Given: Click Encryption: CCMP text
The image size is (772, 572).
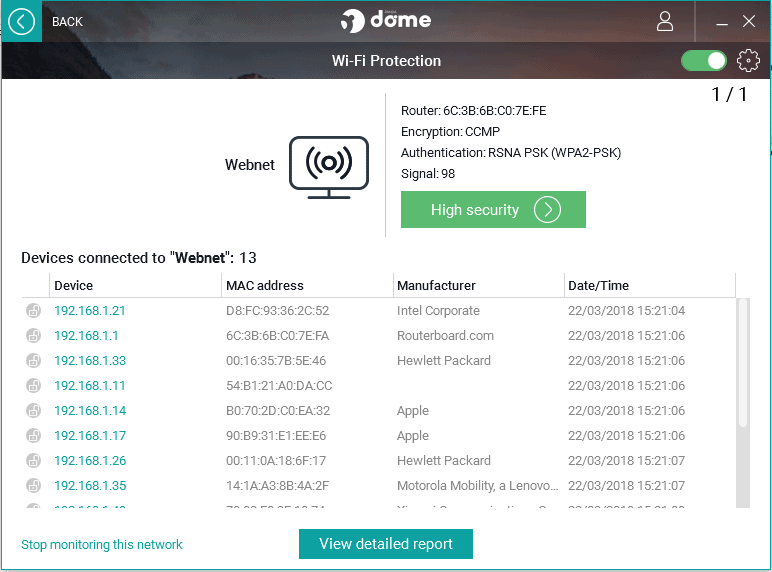Looking at the screenshot, I should tap(450, 132).
